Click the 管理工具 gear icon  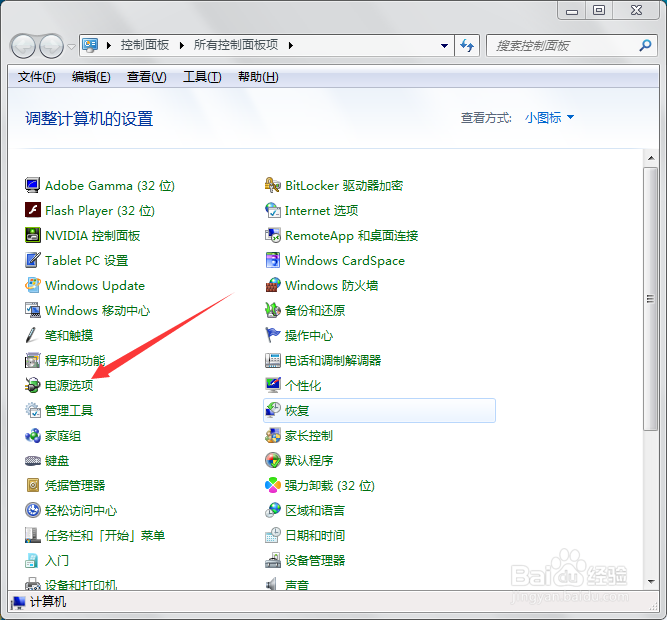click(32, 410)
